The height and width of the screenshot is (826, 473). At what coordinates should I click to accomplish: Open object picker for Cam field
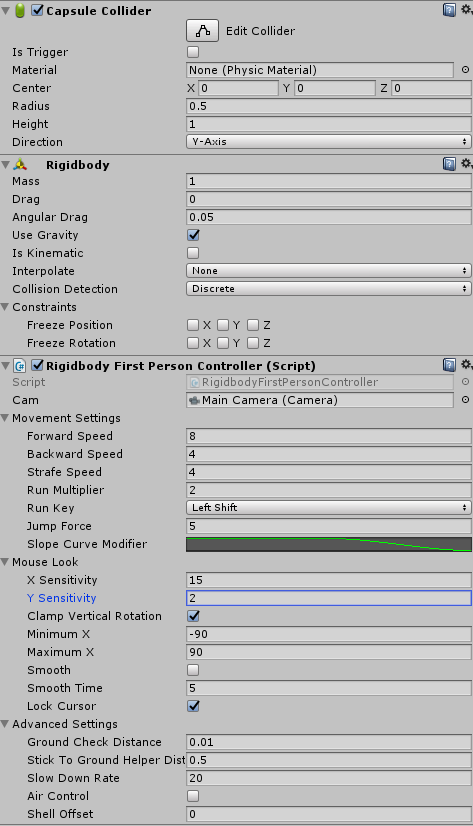point(465,400)
